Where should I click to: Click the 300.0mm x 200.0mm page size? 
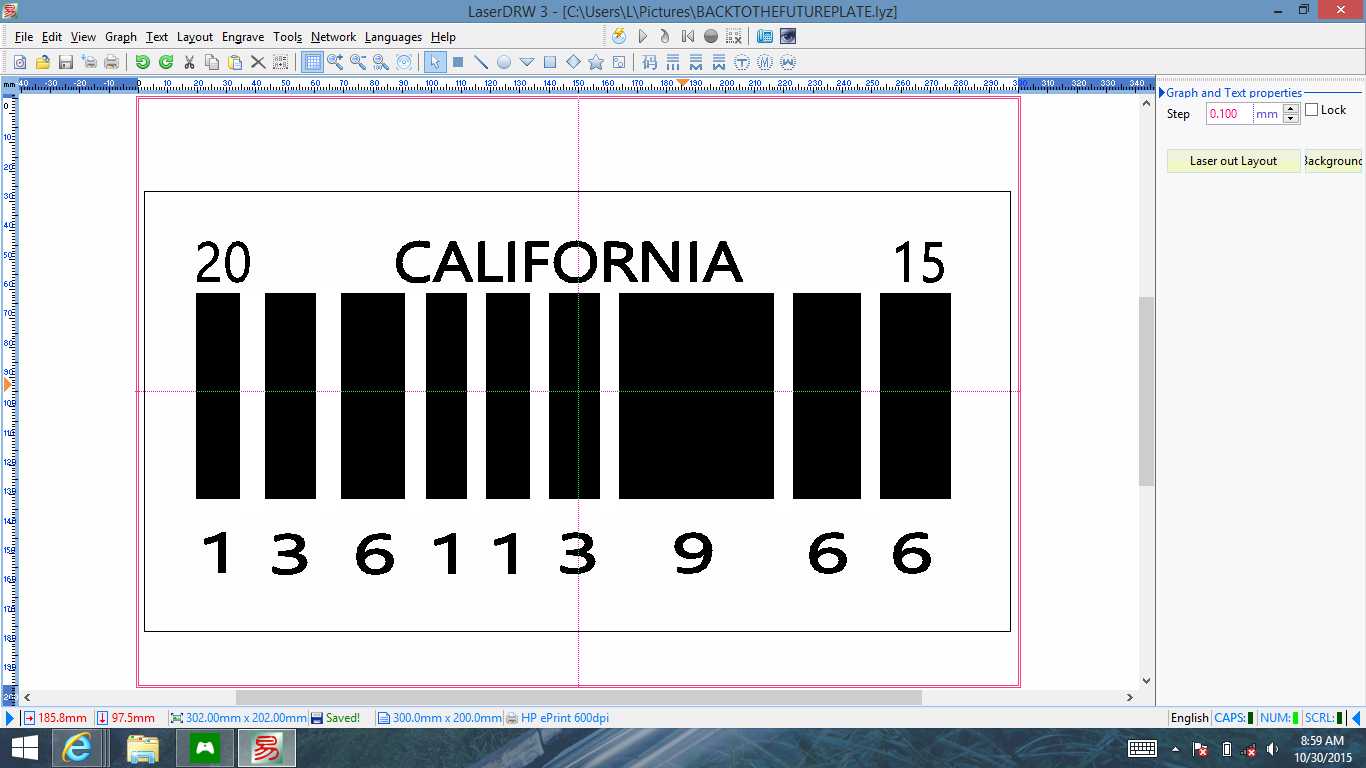point(439,718)
